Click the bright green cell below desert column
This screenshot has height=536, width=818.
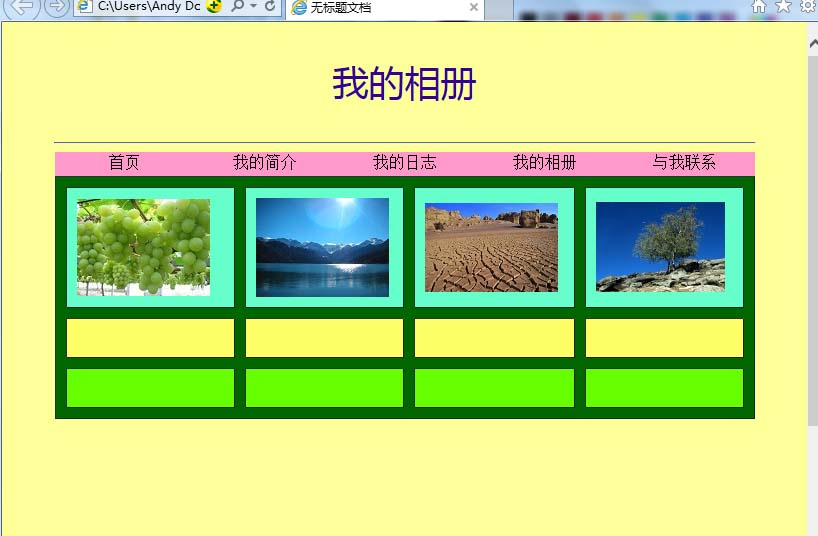pos(495,388)
